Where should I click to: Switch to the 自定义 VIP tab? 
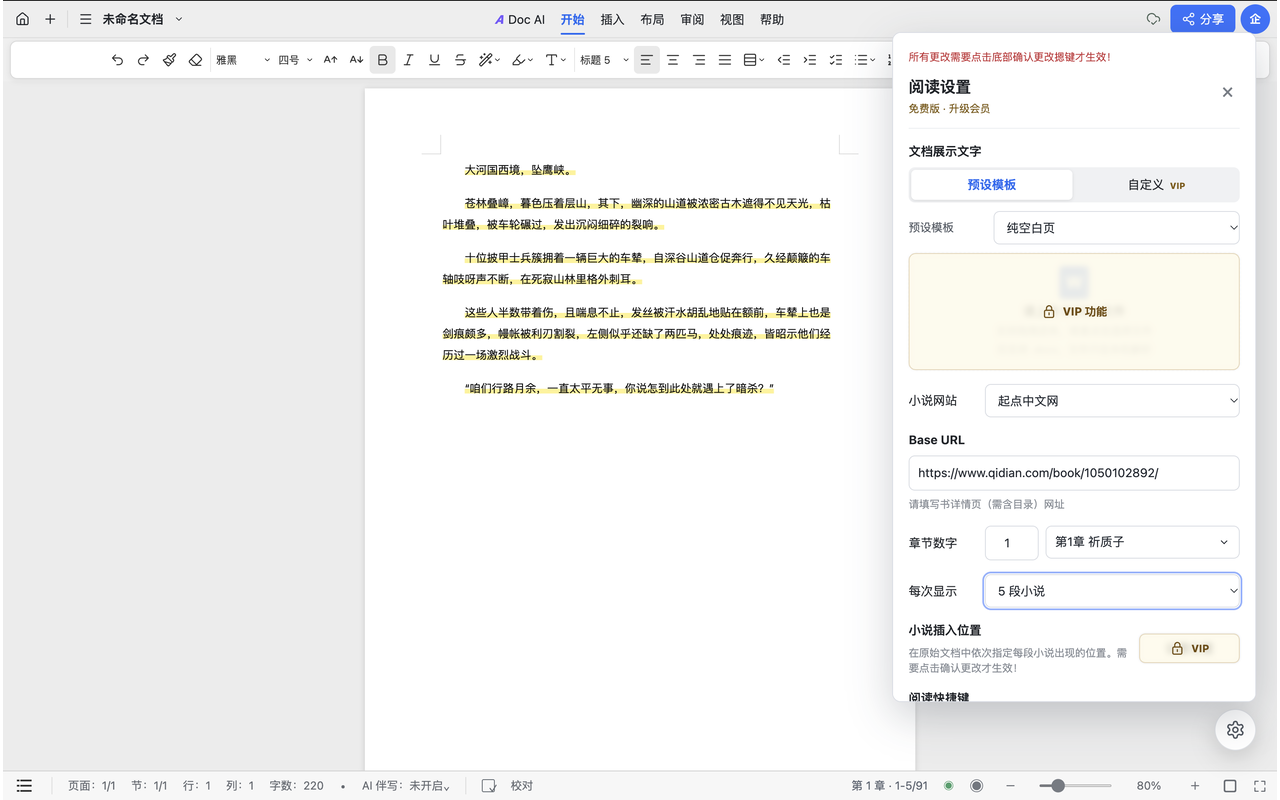tap(1156, 185)
